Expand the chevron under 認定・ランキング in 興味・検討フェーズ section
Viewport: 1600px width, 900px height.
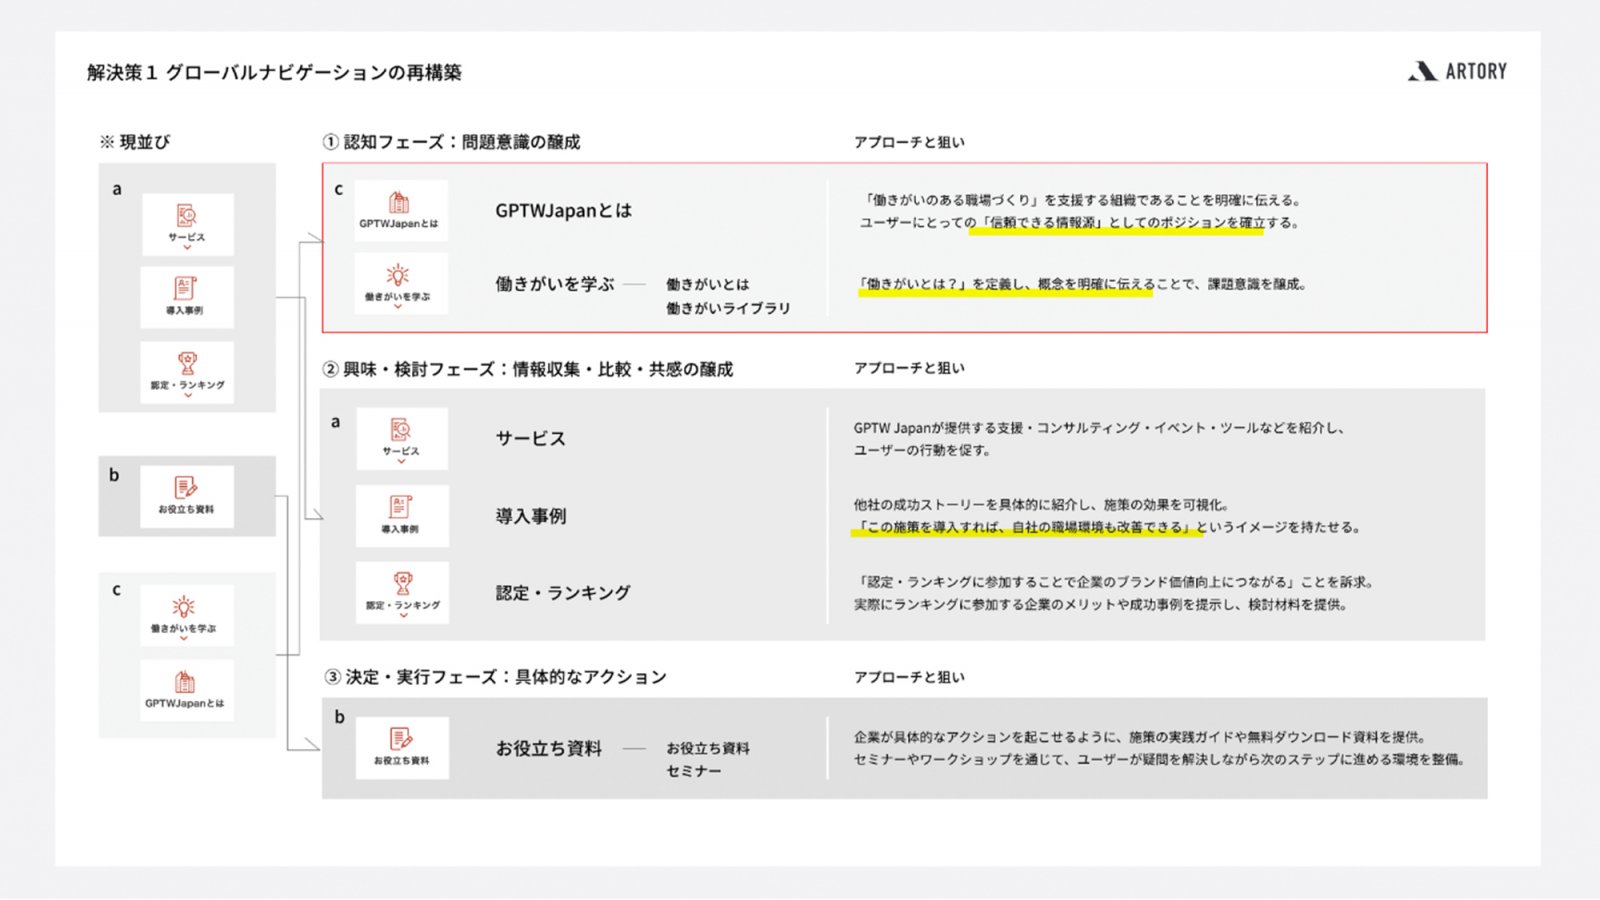pos(403,616)
